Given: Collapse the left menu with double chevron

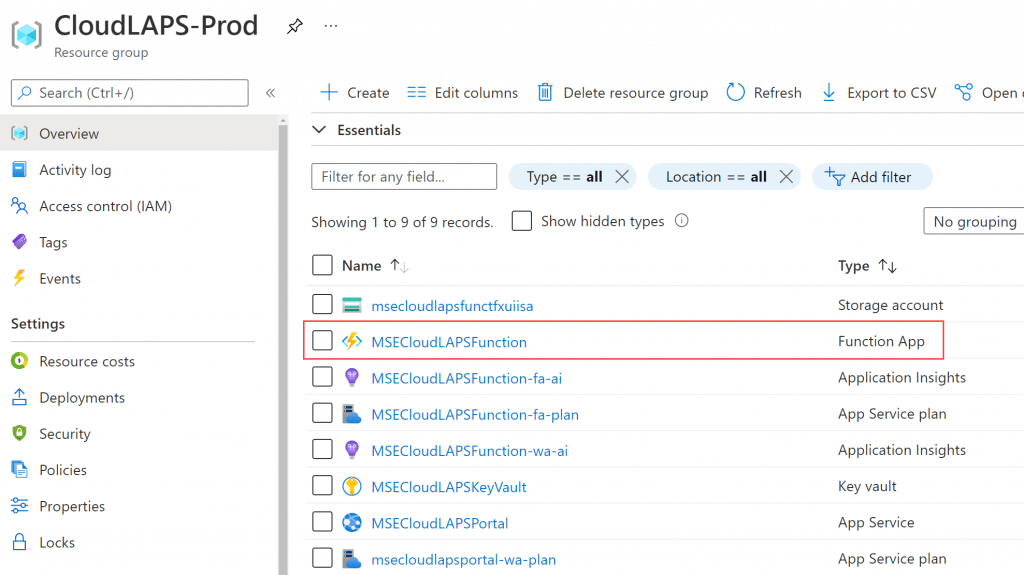Looking at the screenshot, I should point(270,93).
